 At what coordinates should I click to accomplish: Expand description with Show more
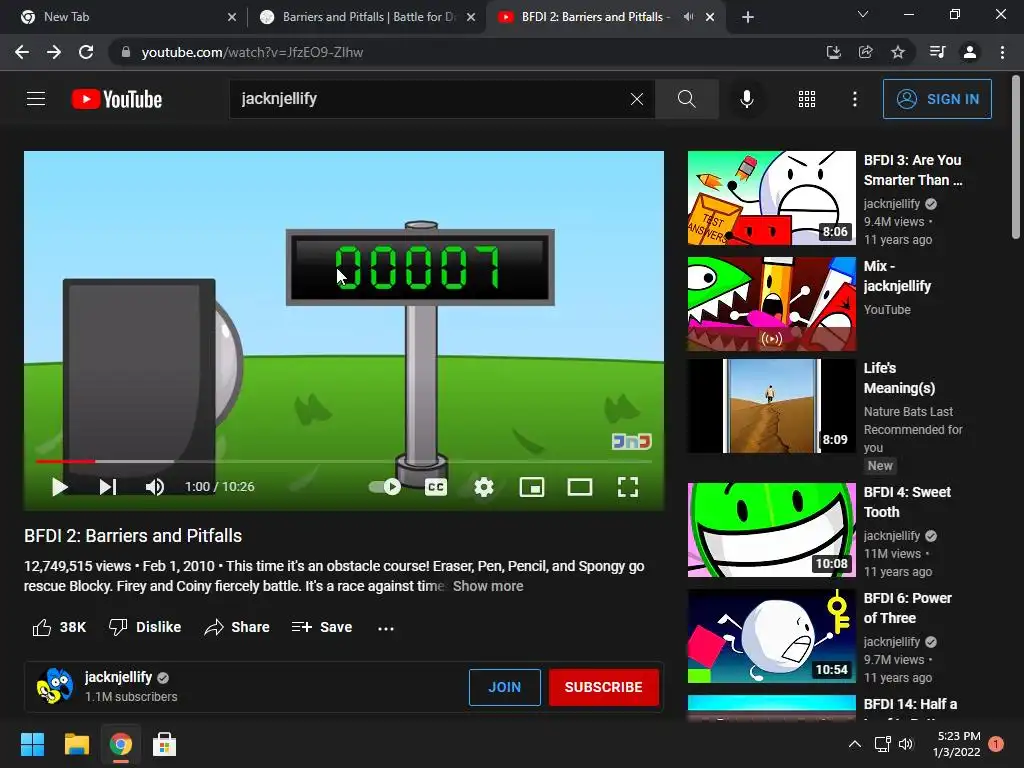[488, 586]
